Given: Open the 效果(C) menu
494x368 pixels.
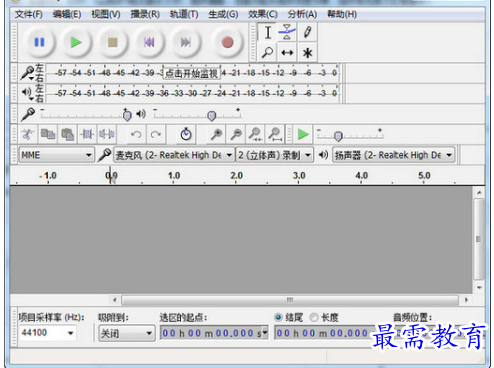Looking at the screenshot, I should point(263,14).
